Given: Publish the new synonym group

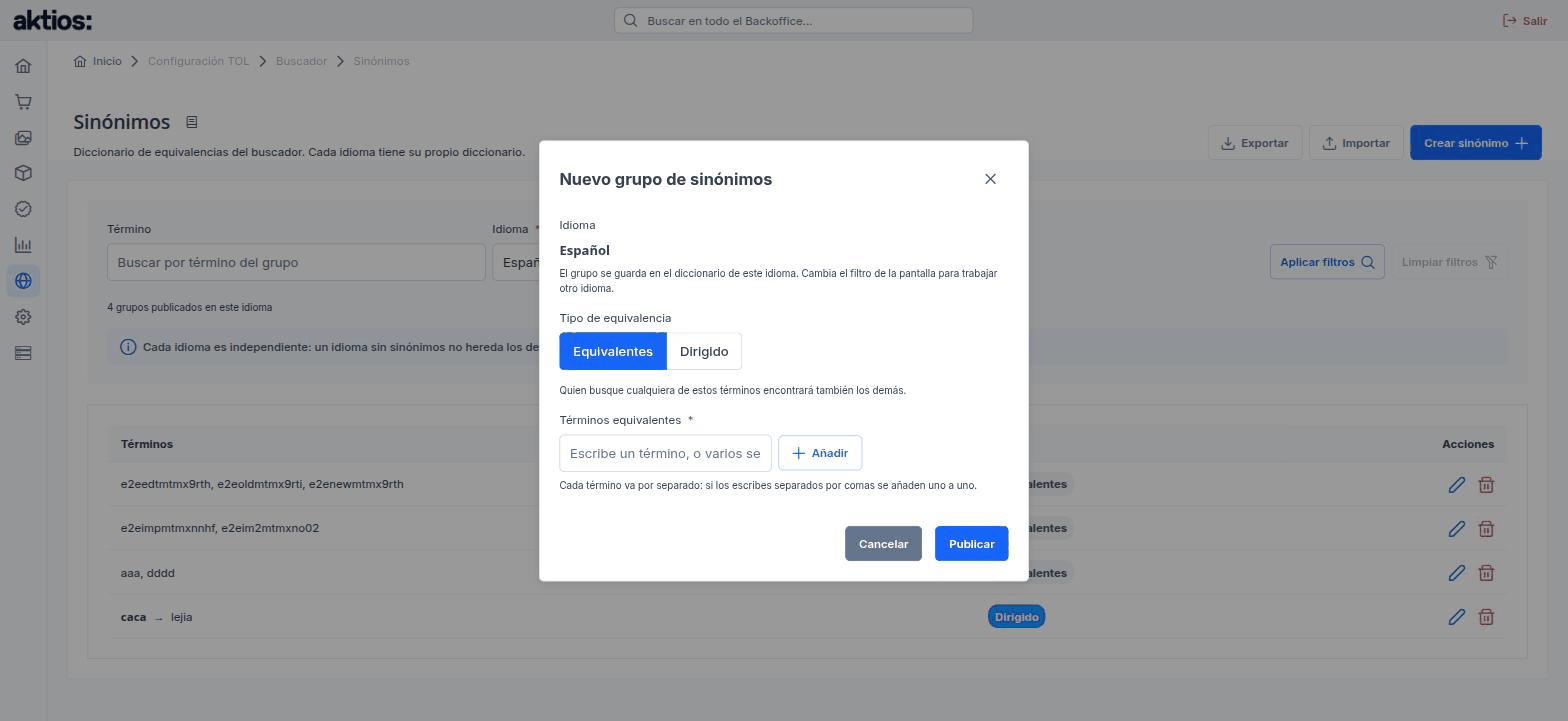Looking at the screenshot, I should click(971, 544).
